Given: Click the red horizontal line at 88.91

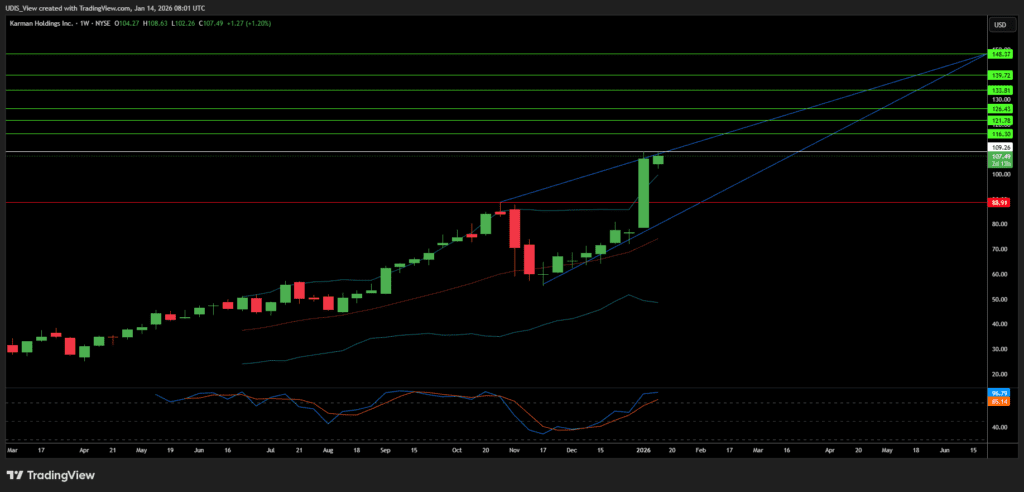Looking at the screenshot, I should [300, 202].
